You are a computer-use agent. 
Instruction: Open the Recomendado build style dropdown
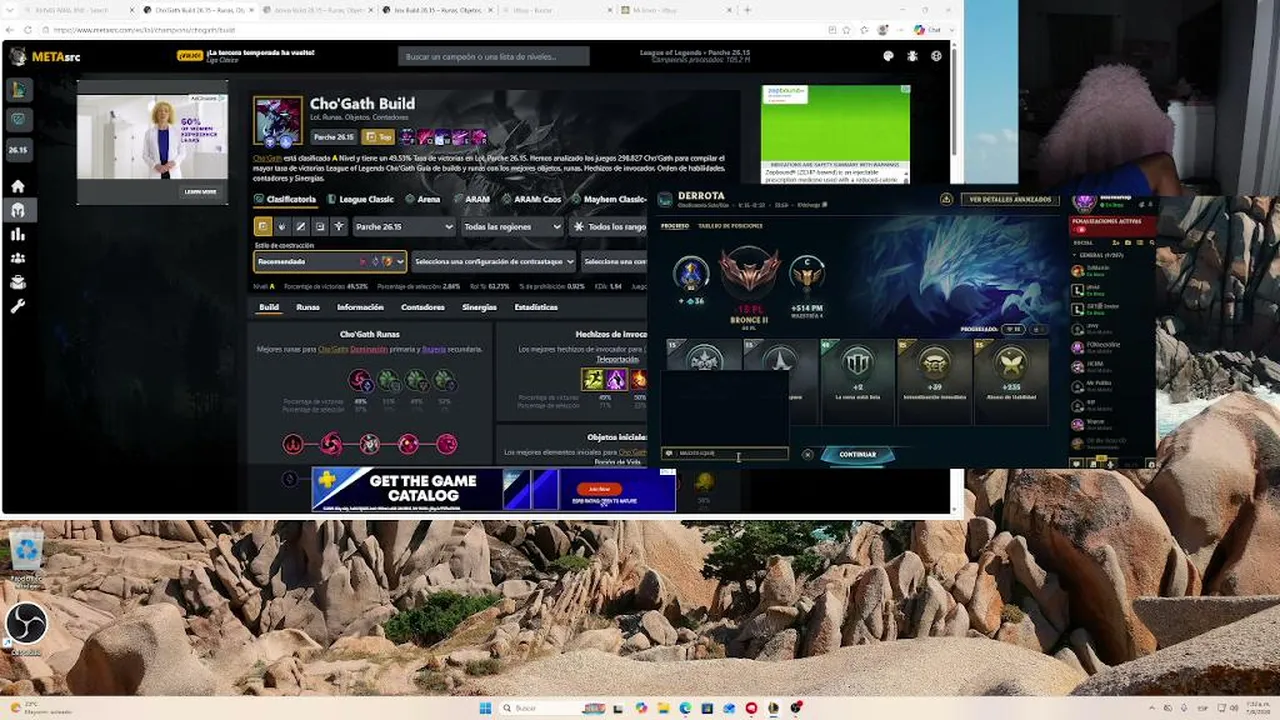click(330, 262)
